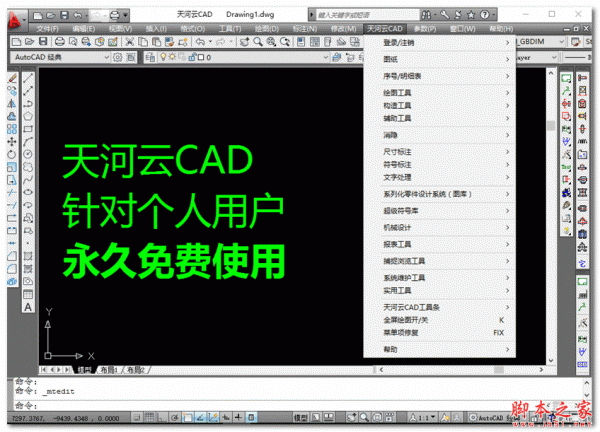This screenshot has width=600, height=432.
Task: Click the Zoom realtime magnifier icon
Action: point(258,42)
